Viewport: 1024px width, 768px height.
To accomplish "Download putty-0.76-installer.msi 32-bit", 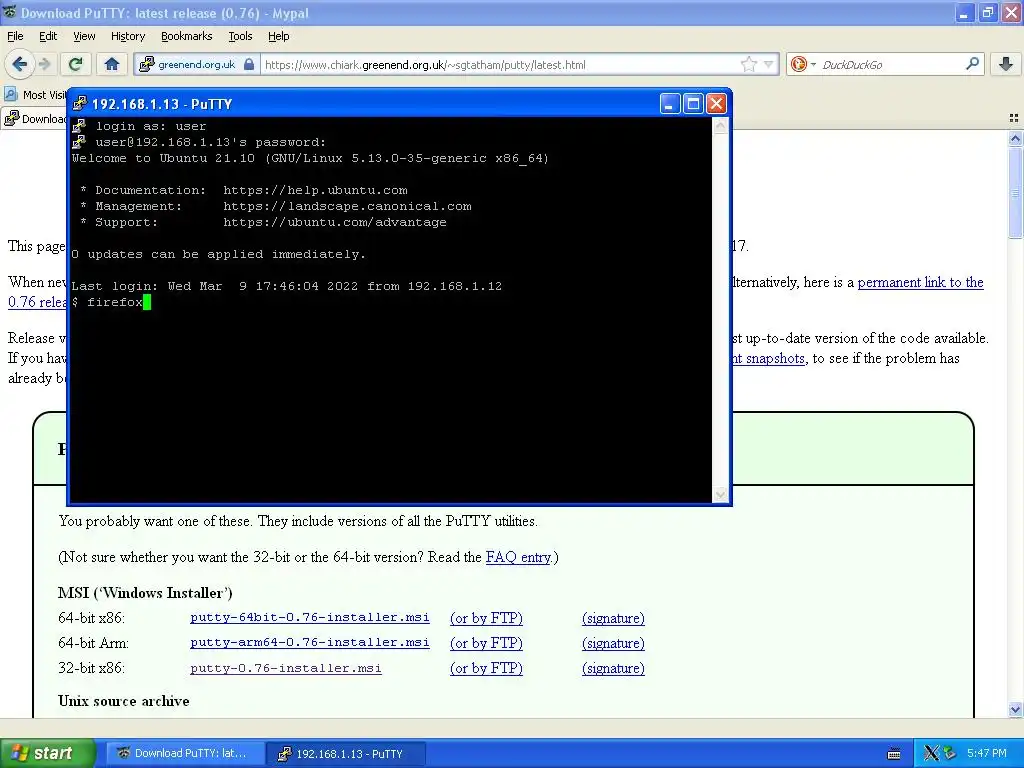I will tap(285, 667).
